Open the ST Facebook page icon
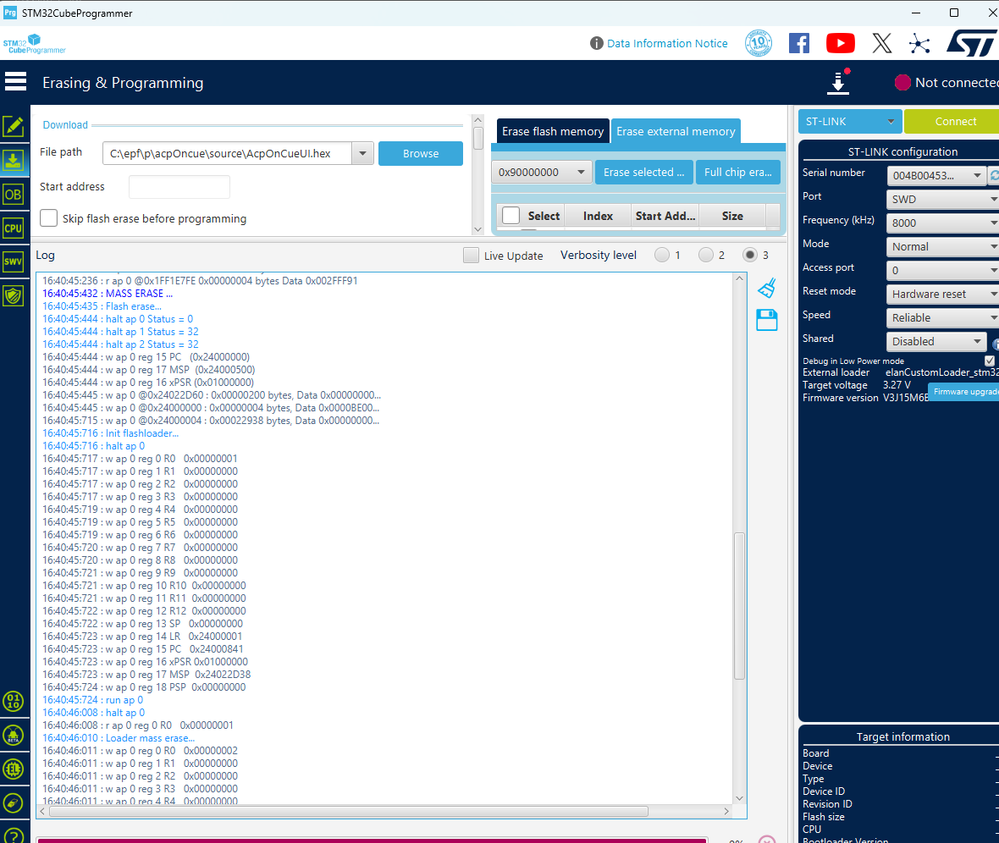Screen dimensions: 999x843 [x=799, y=43]
